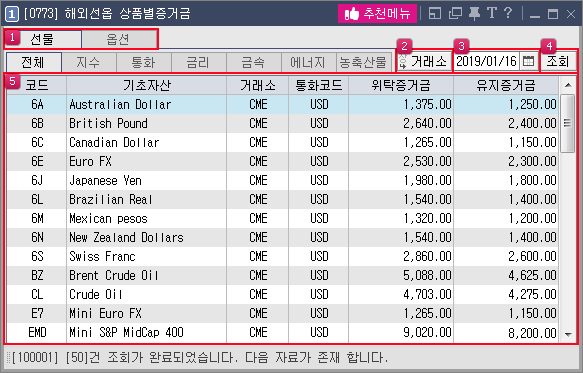Toggle the 거래소 exchange switch button

click(423, 61)
